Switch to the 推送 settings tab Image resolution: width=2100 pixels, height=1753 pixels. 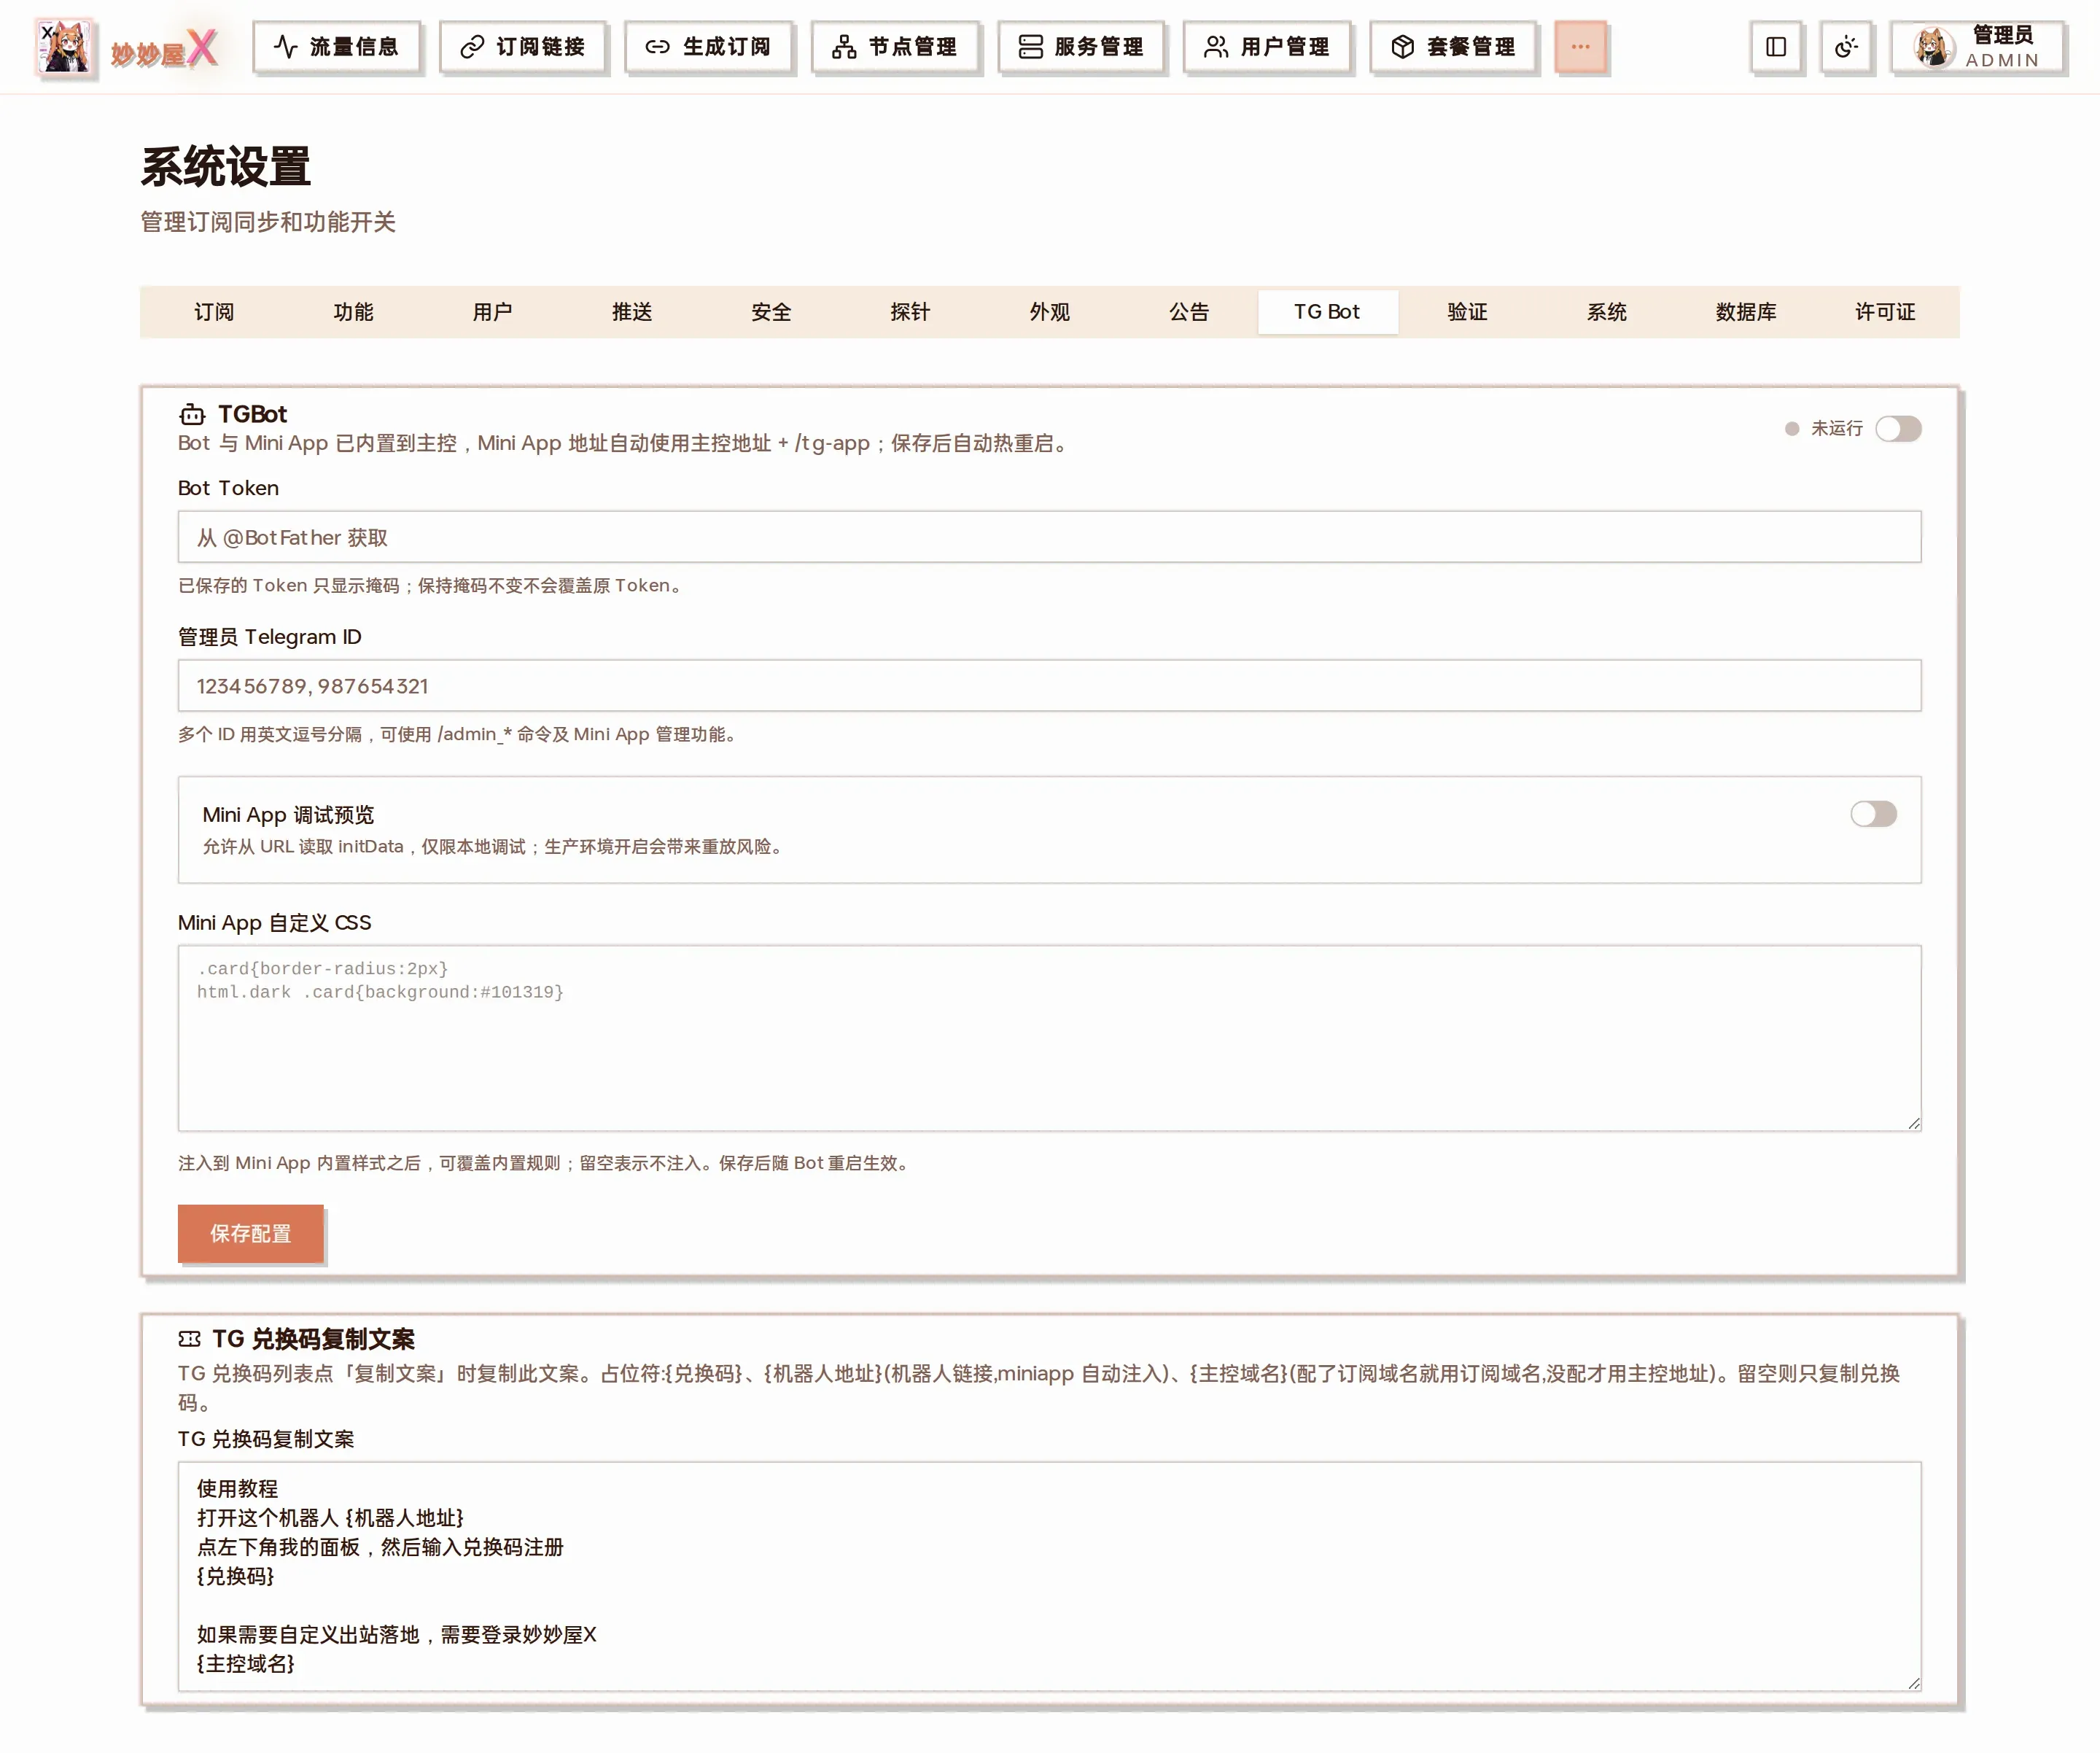coord(632,312)
